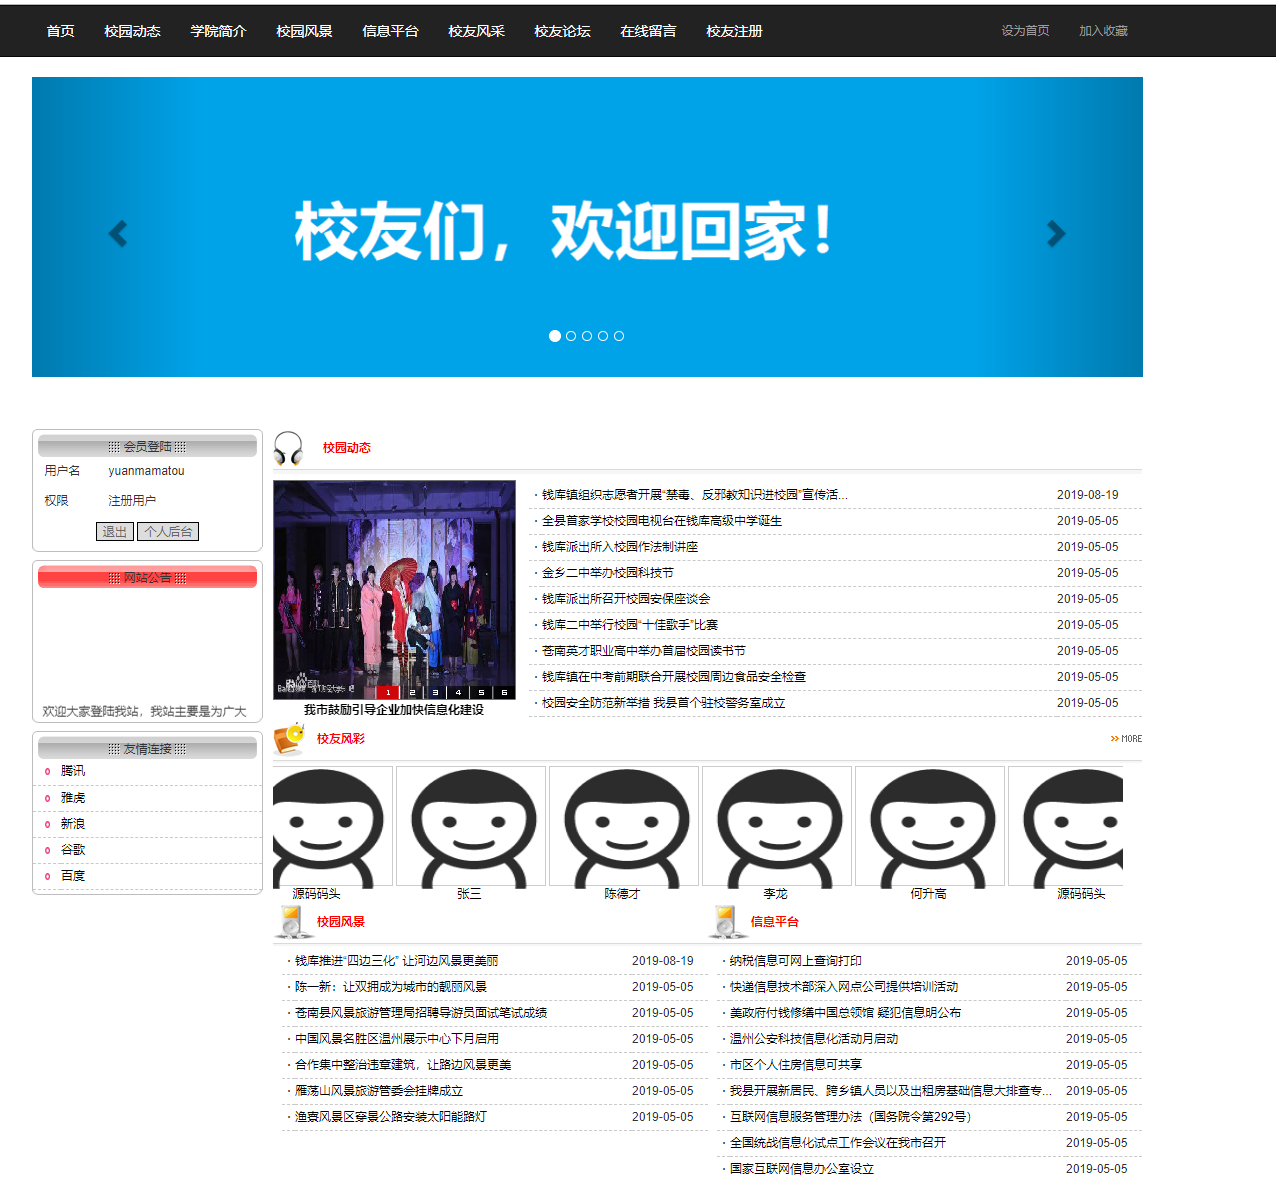Viewport: 1276px width, 1181px height.
Task: Click the 个人后台 button
Action: tap(167, 531)
